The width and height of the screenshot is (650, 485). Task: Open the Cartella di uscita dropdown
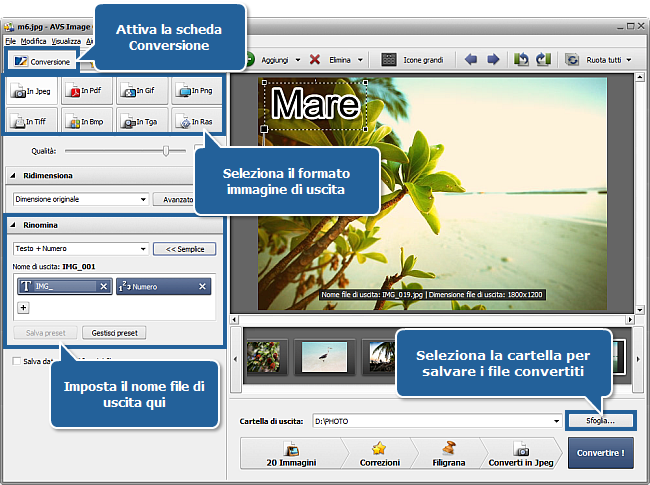tap(555, 421)
